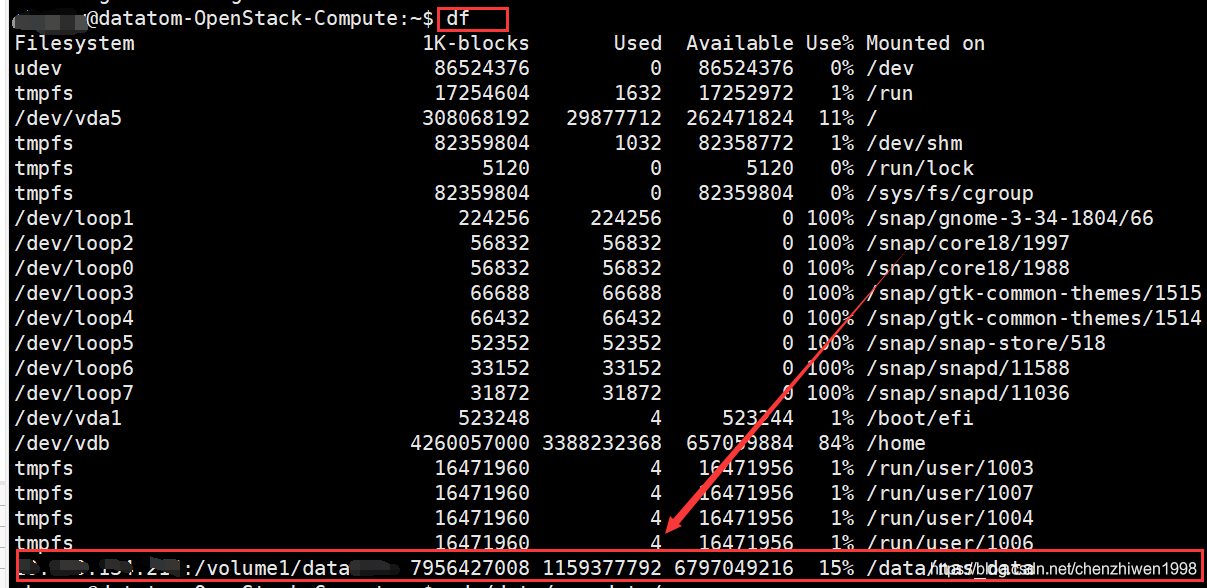Image resolution: width=1207 pixels, height=588 pixels.
Task: Click the '11%' usage value
Action: (x=836, y=118)
